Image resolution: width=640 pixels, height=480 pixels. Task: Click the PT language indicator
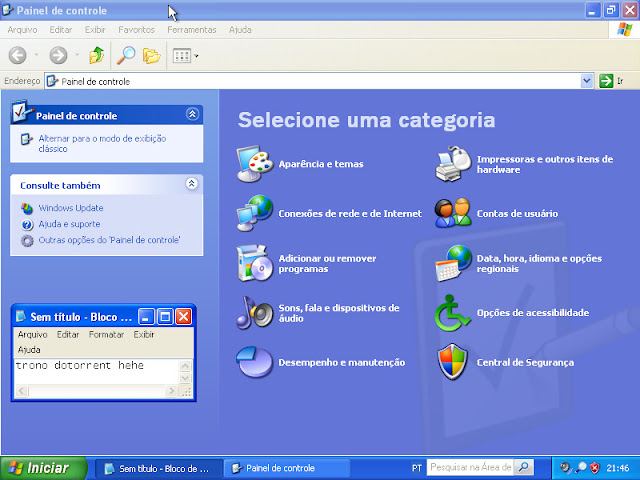(x=416, y=468)
